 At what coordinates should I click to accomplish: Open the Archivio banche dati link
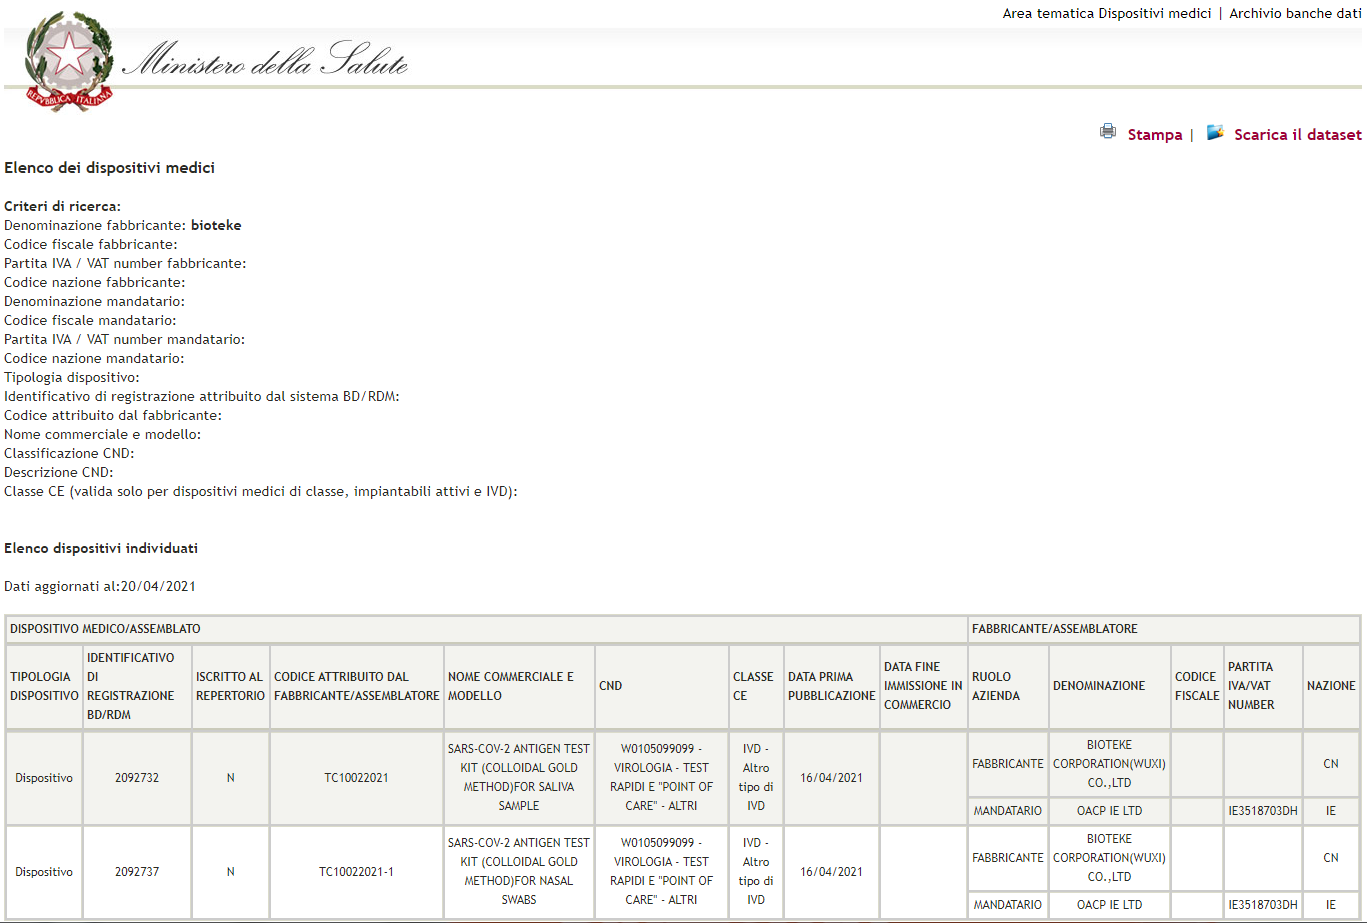(1295, 13)
